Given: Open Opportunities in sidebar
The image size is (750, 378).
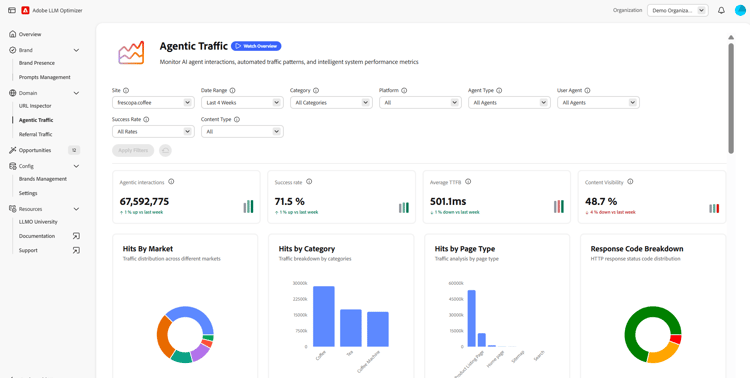Looking at the screenshot, I should pyautogui.click(x=35, y=150).
